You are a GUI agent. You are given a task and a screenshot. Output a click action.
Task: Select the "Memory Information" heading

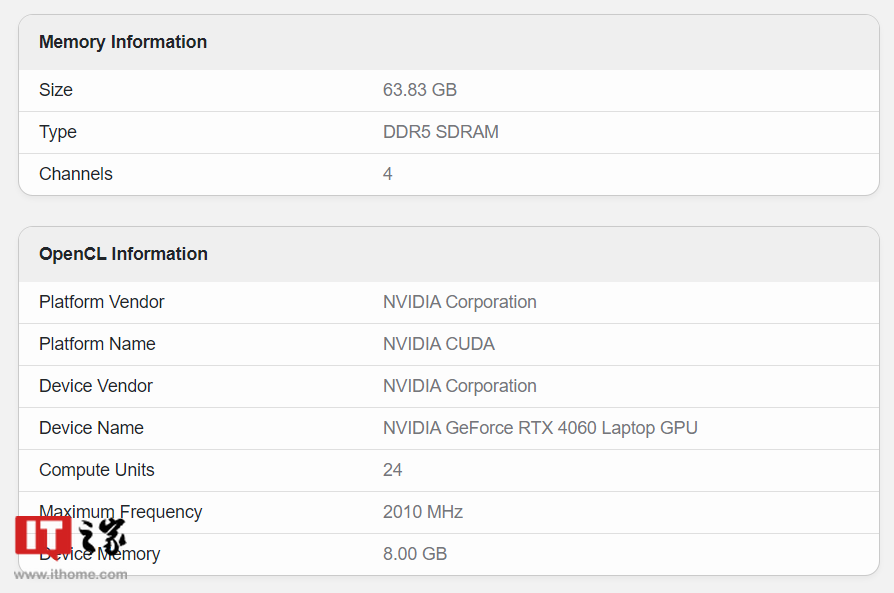(123, 42)
